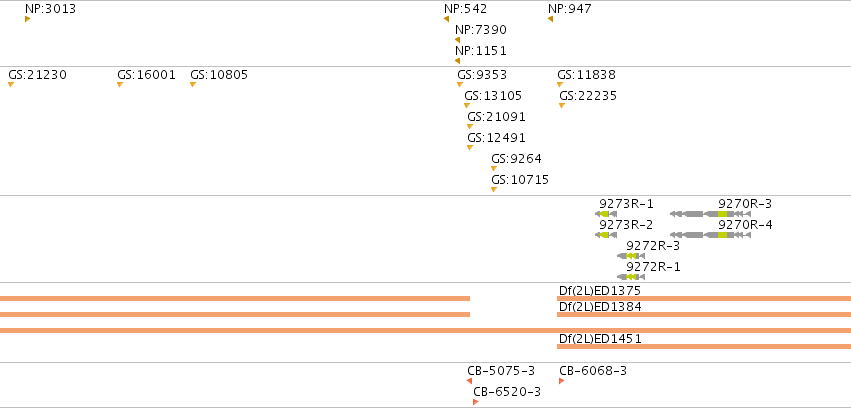Click the NP:947 text label

[x=570, y=9]
